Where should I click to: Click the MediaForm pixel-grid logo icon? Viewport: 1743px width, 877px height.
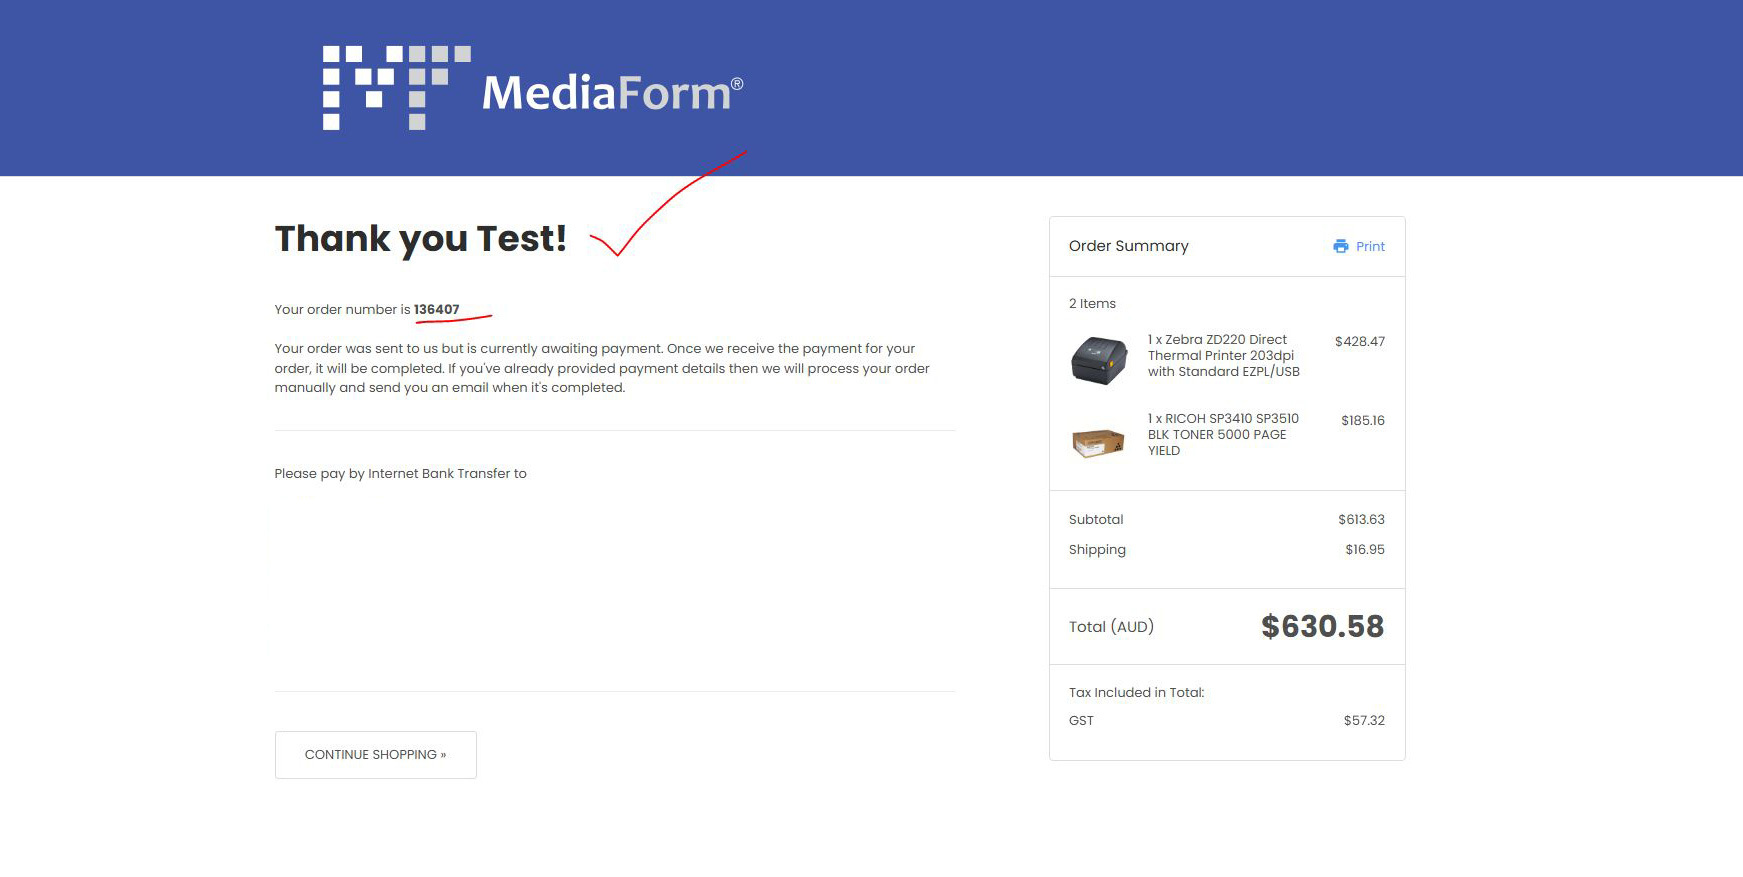click(395, 88)
